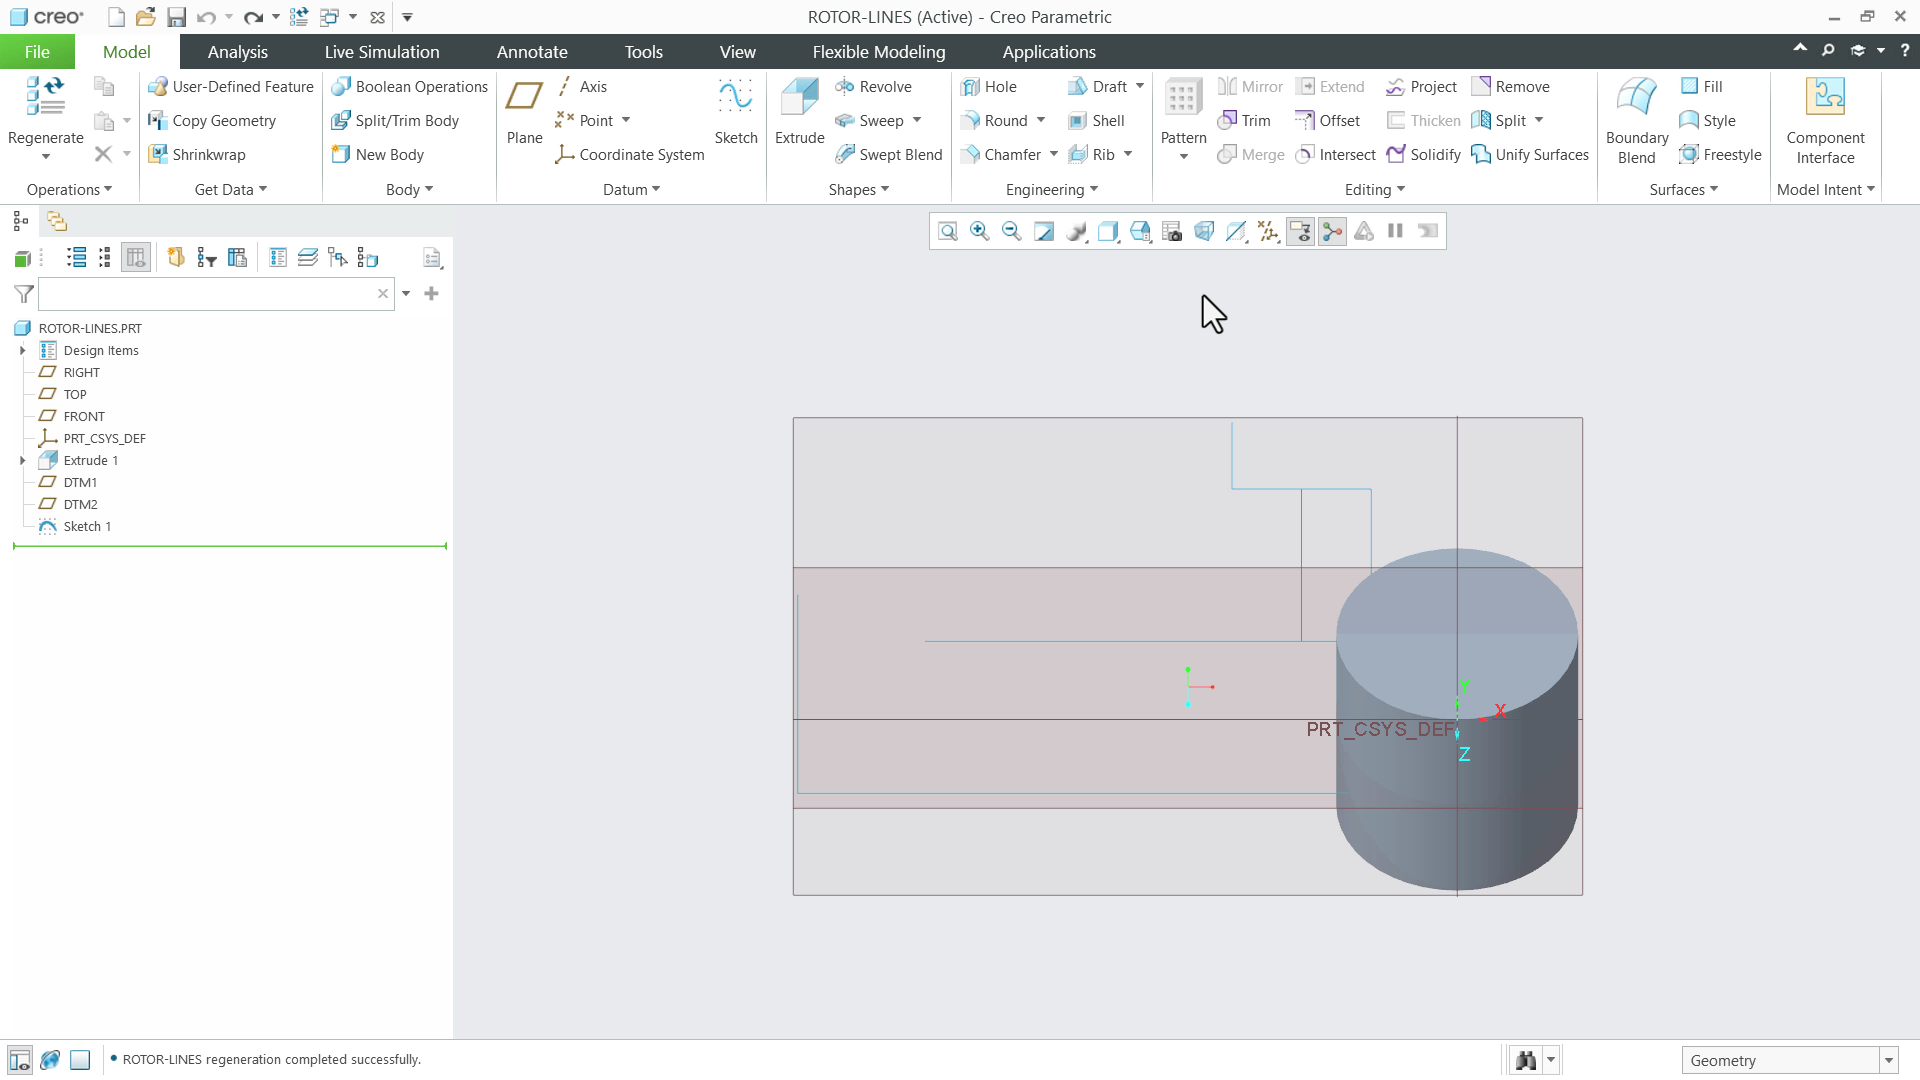
Task: Open the View Manager icon
Action: 1172,232
